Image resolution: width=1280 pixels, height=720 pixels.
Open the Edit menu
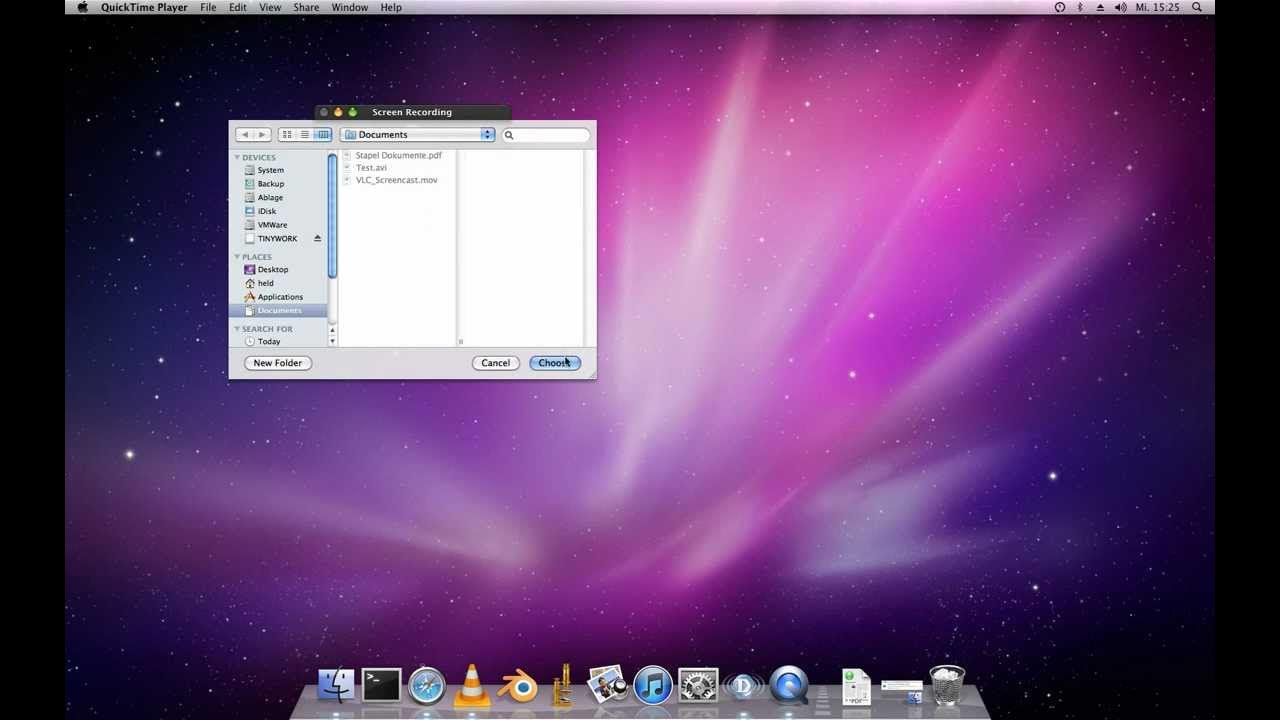click(237, 7)
